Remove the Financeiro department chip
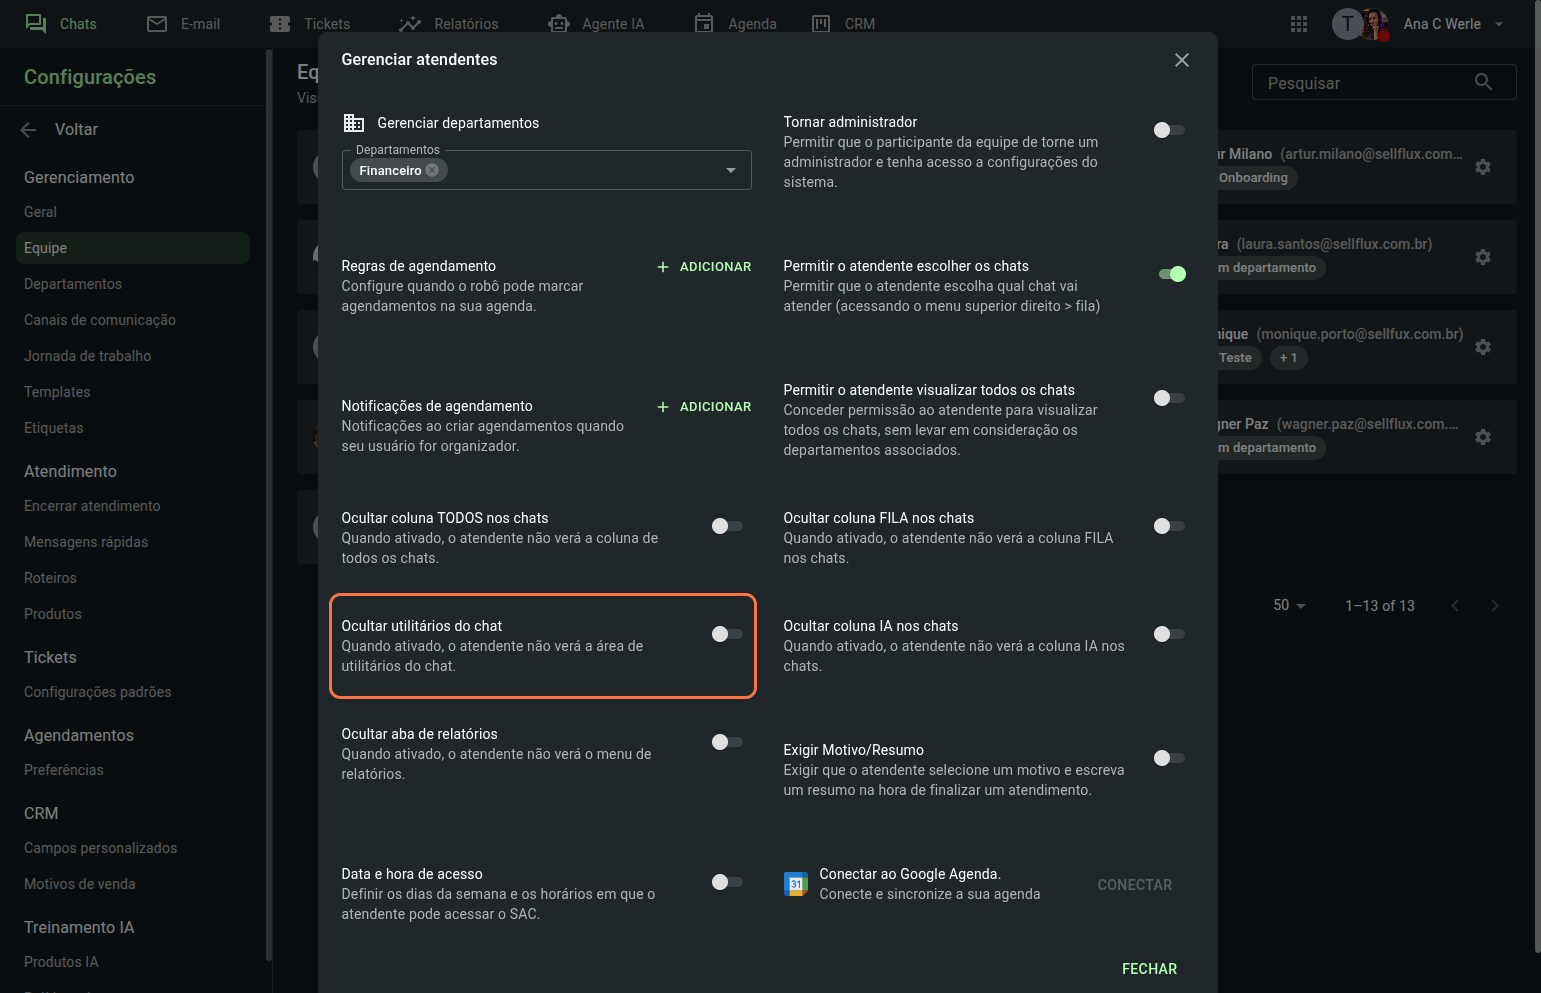 pos(432,170)
